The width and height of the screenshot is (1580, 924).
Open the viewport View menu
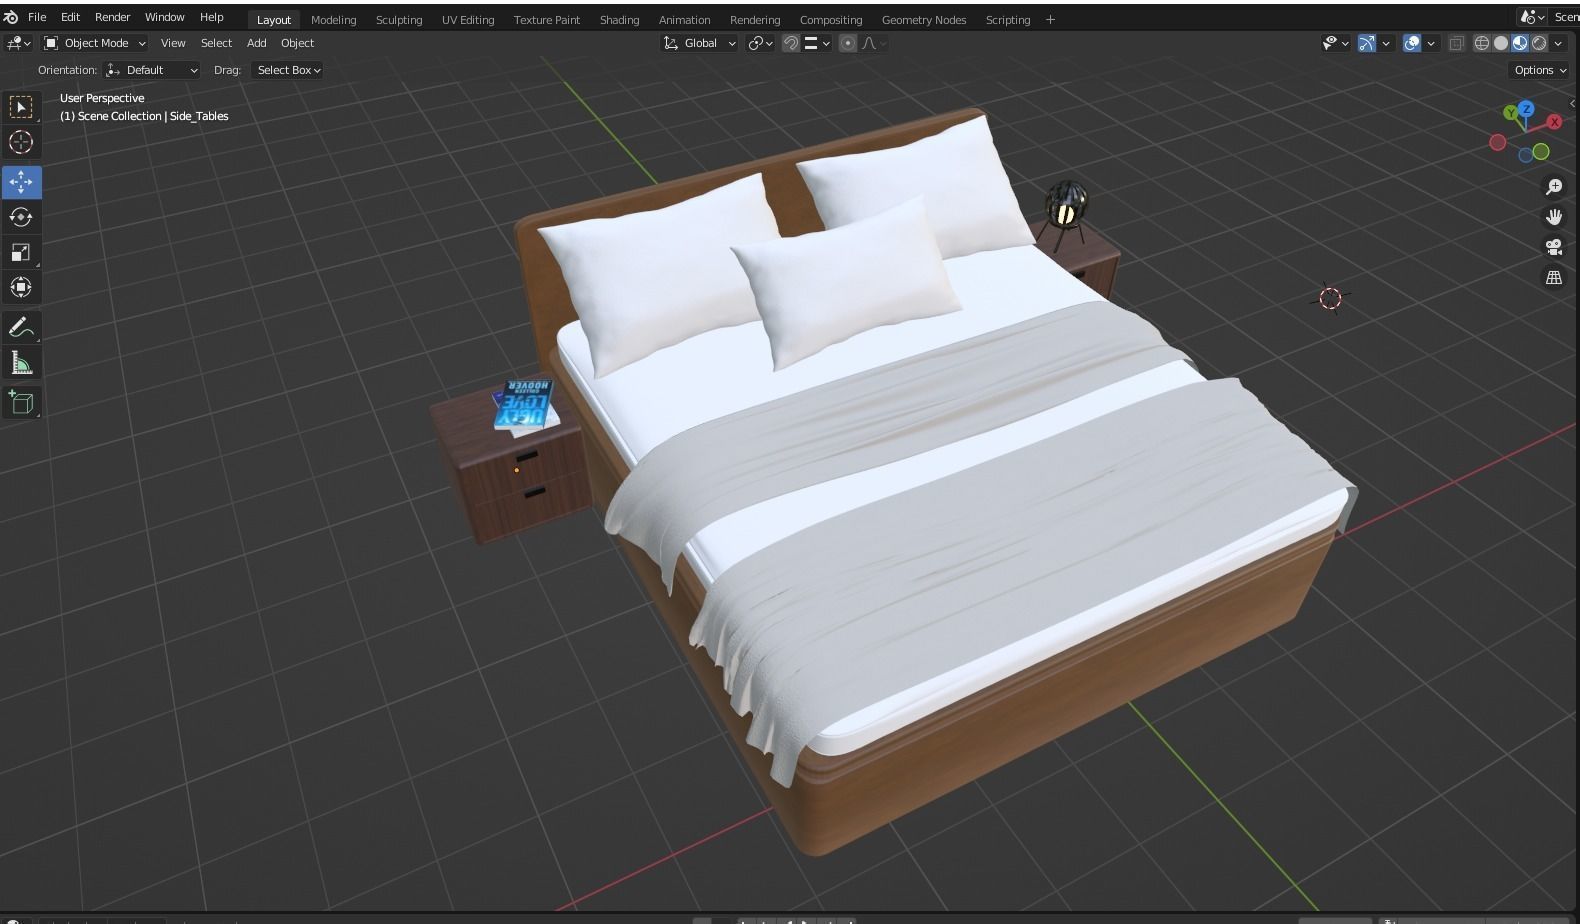[x=173, y=43]
